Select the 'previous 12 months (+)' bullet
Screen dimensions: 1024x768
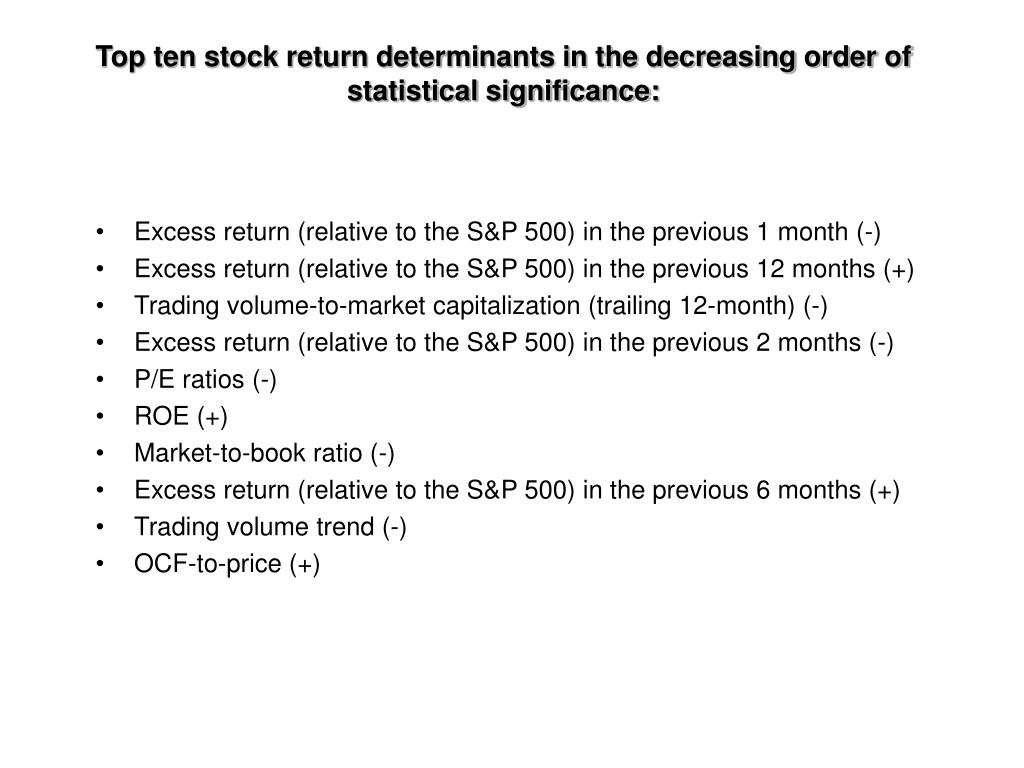click(524, 269)
